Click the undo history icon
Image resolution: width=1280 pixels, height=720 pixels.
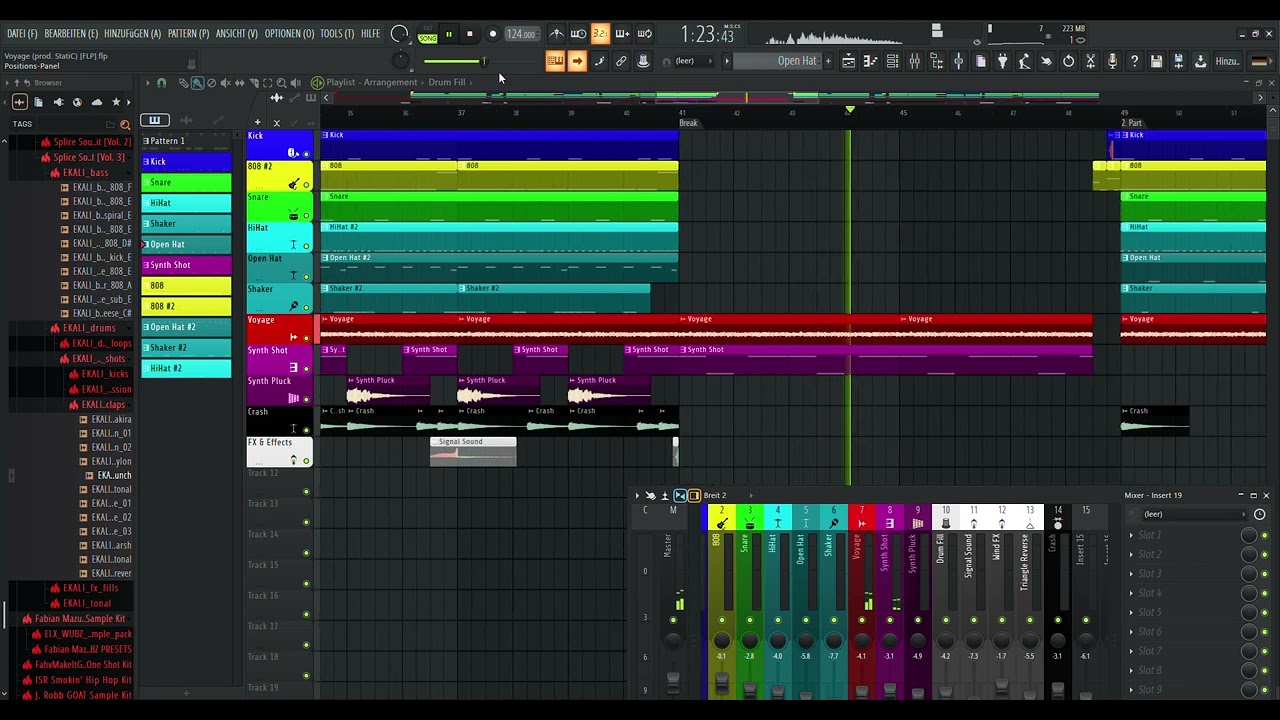[1068, 61]
